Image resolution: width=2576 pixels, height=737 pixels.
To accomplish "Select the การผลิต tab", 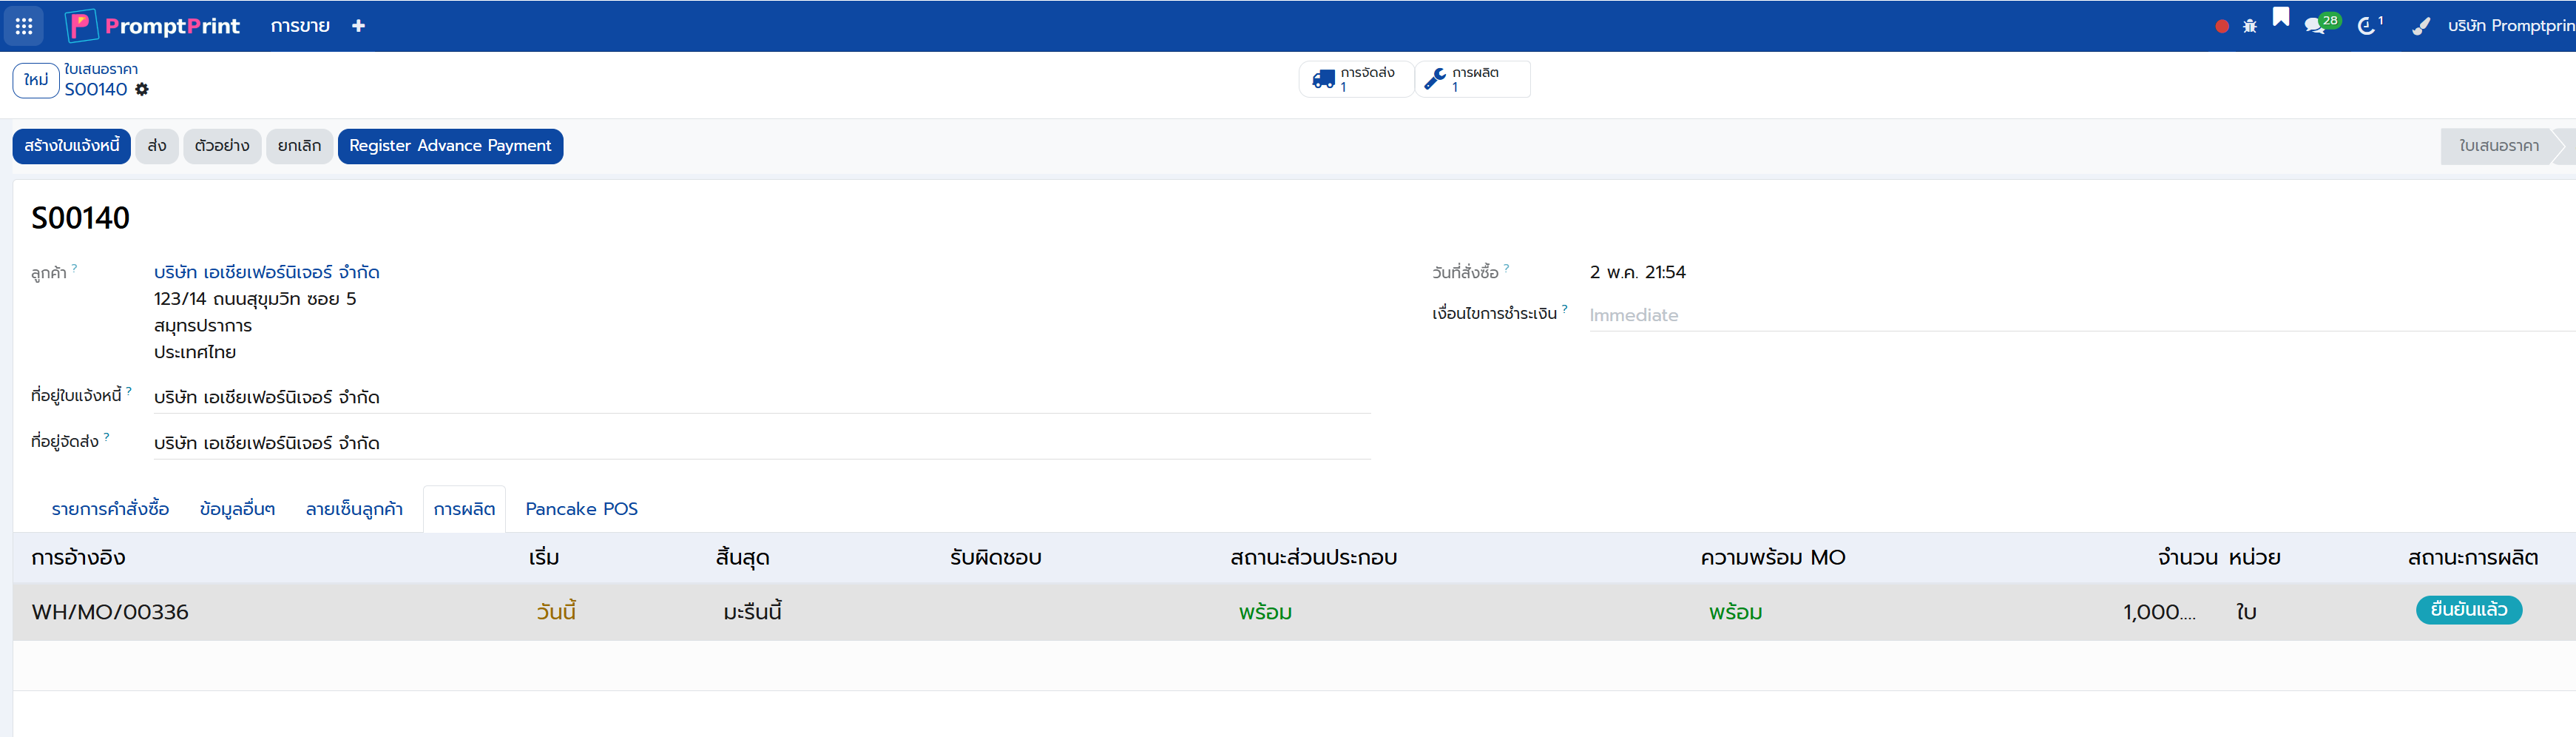I will [464, 509].
